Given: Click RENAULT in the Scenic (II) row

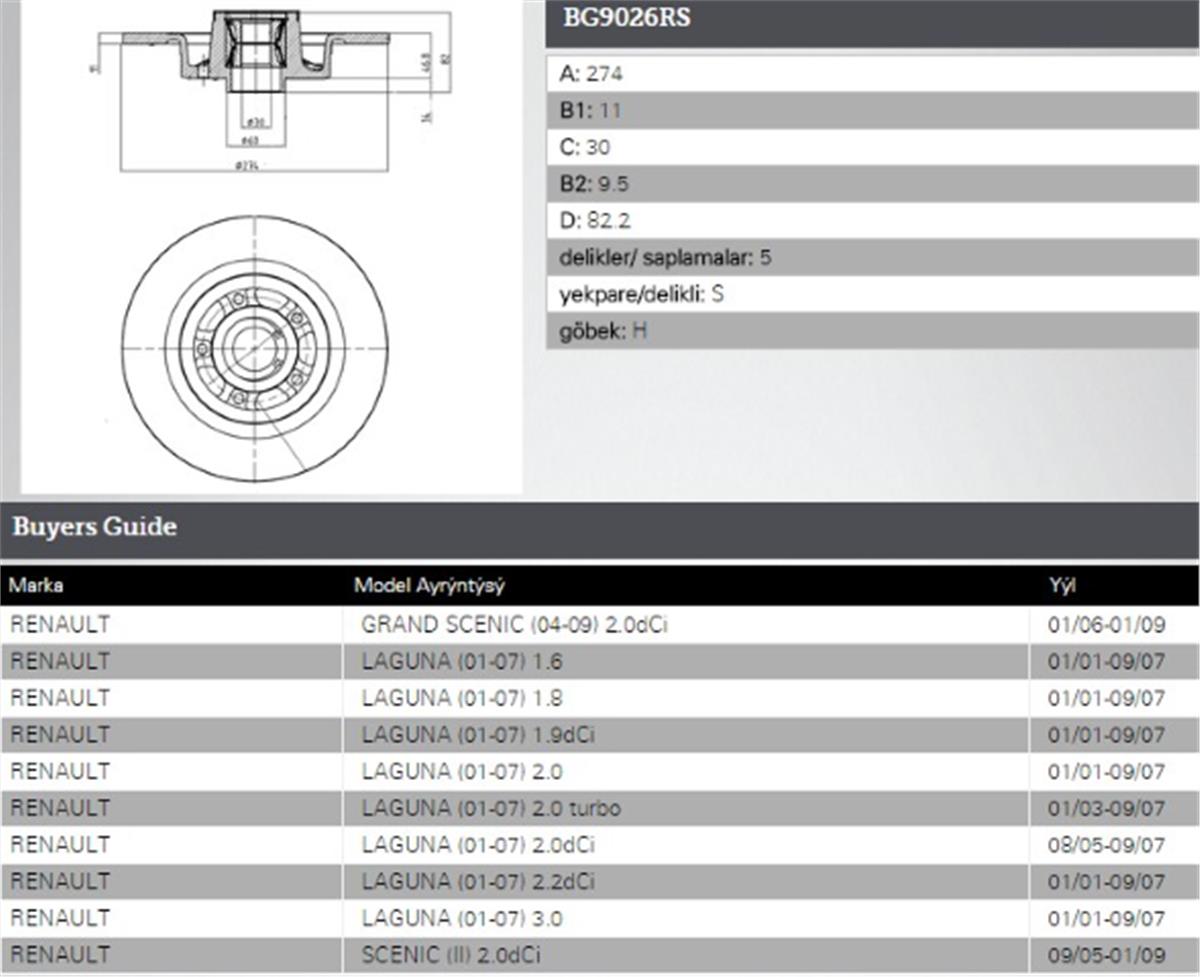Looking at the screenshot, I should 60,955.
